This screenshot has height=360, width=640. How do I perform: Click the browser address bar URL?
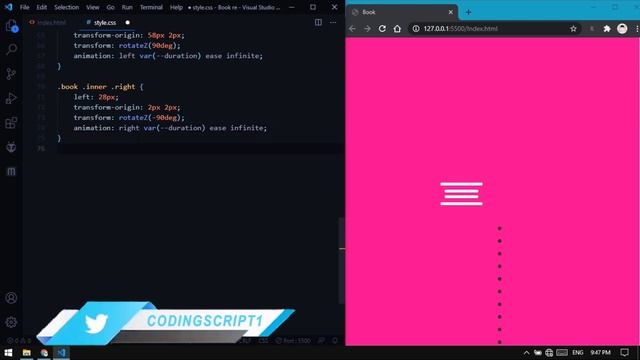(x=460, y=29)
